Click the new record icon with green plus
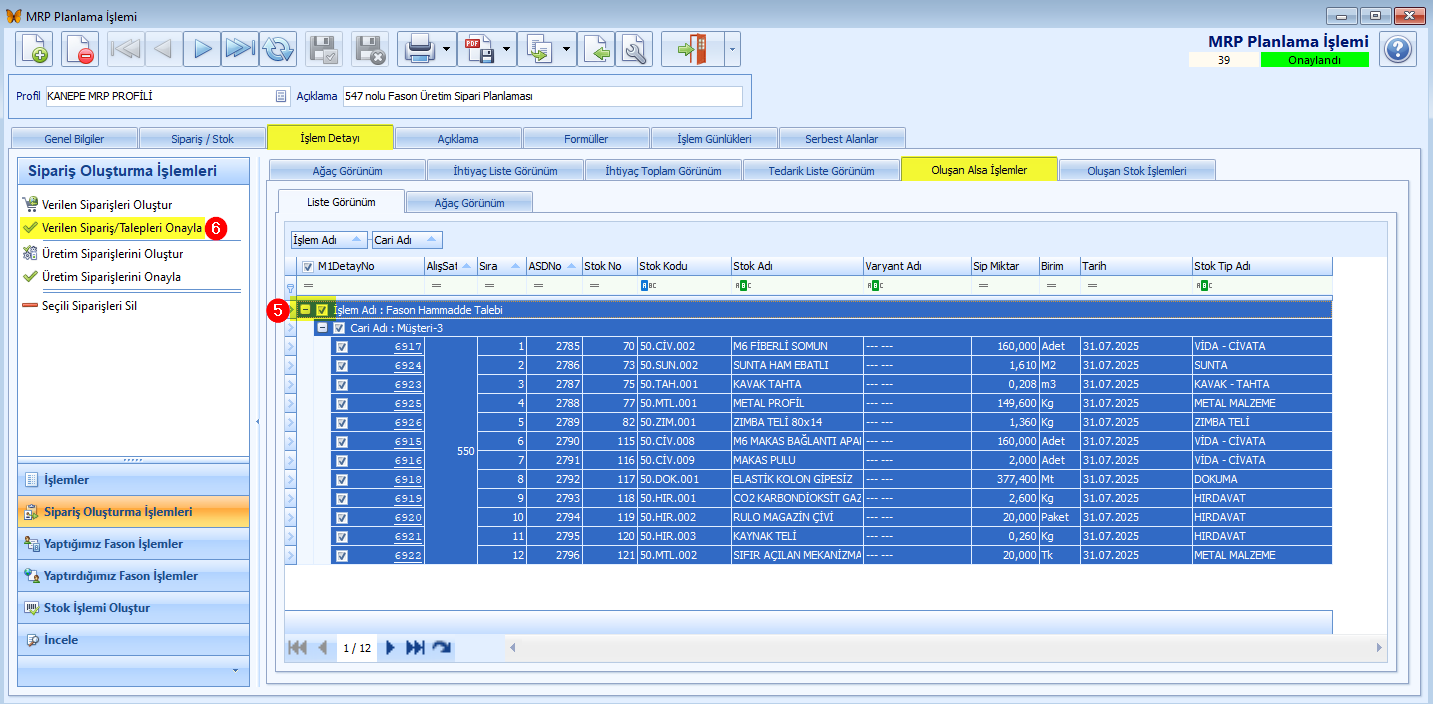The height and width of the screenshot is (704, 1433). click(x=33, y=49)
